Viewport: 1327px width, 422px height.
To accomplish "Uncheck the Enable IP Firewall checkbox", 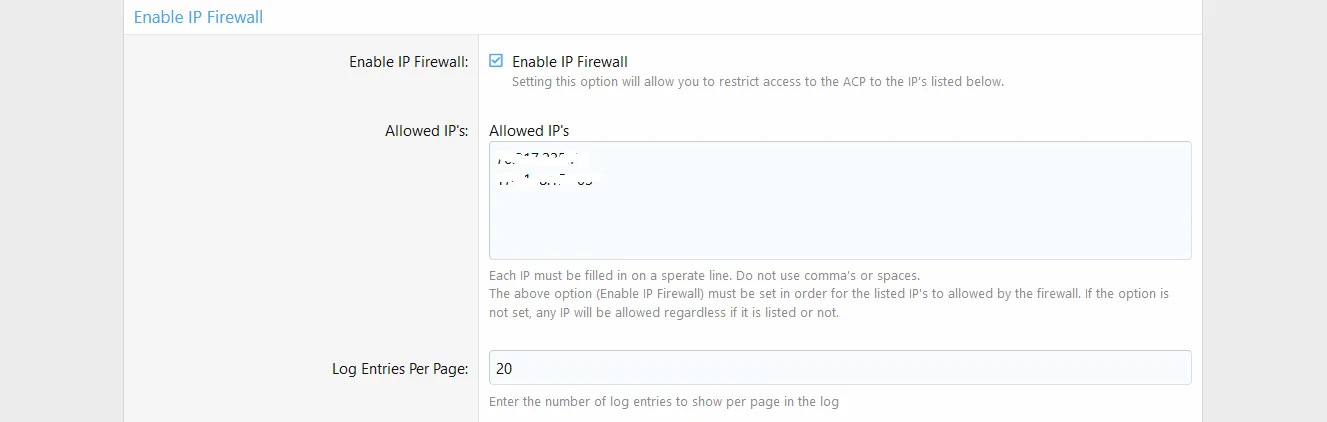I will coord(496,61).
